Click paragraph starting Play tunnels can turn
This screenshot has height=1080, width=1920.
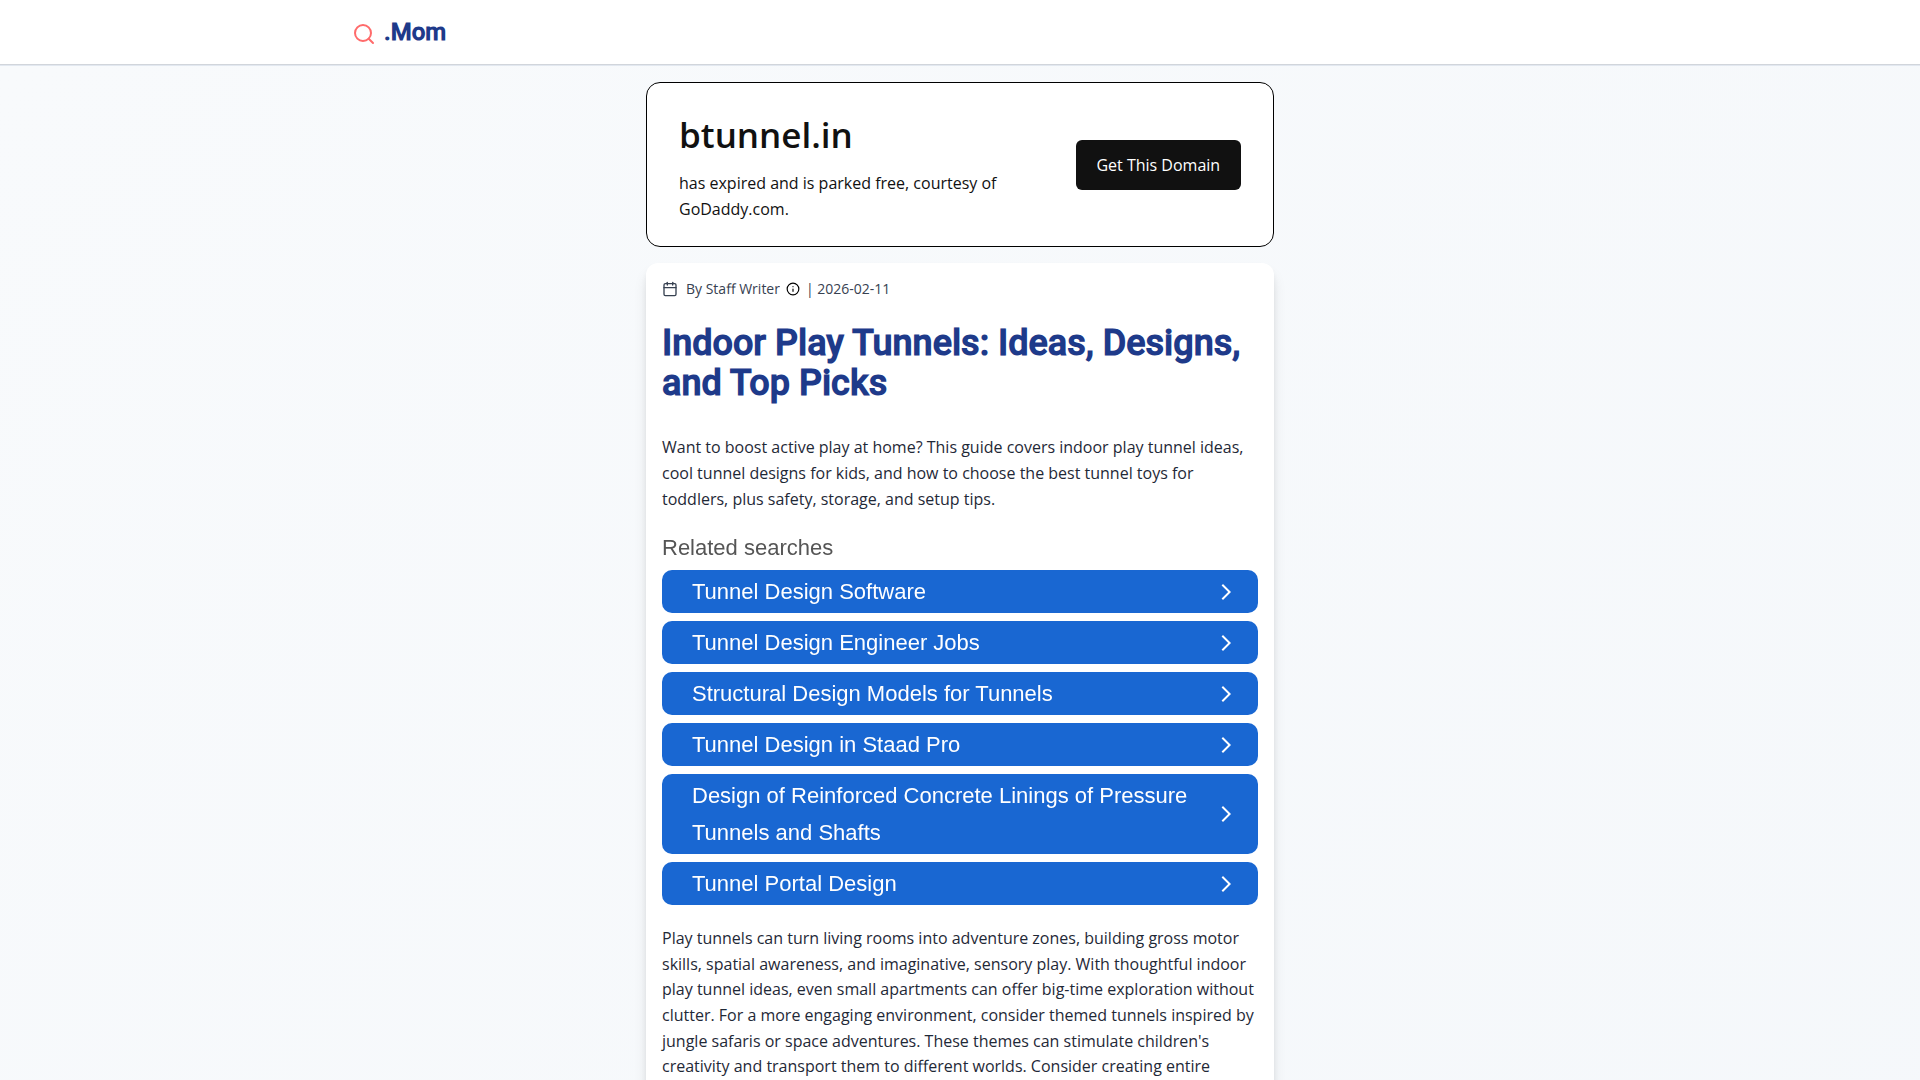tap(958, 1003)
